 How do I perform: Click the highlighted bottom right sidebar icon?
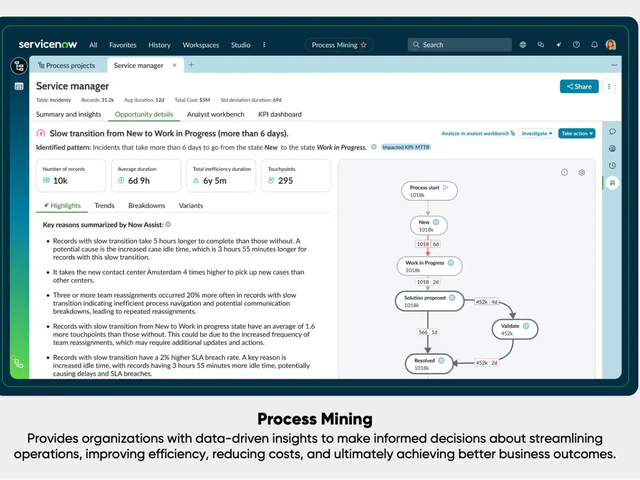(x=612, y=183)
